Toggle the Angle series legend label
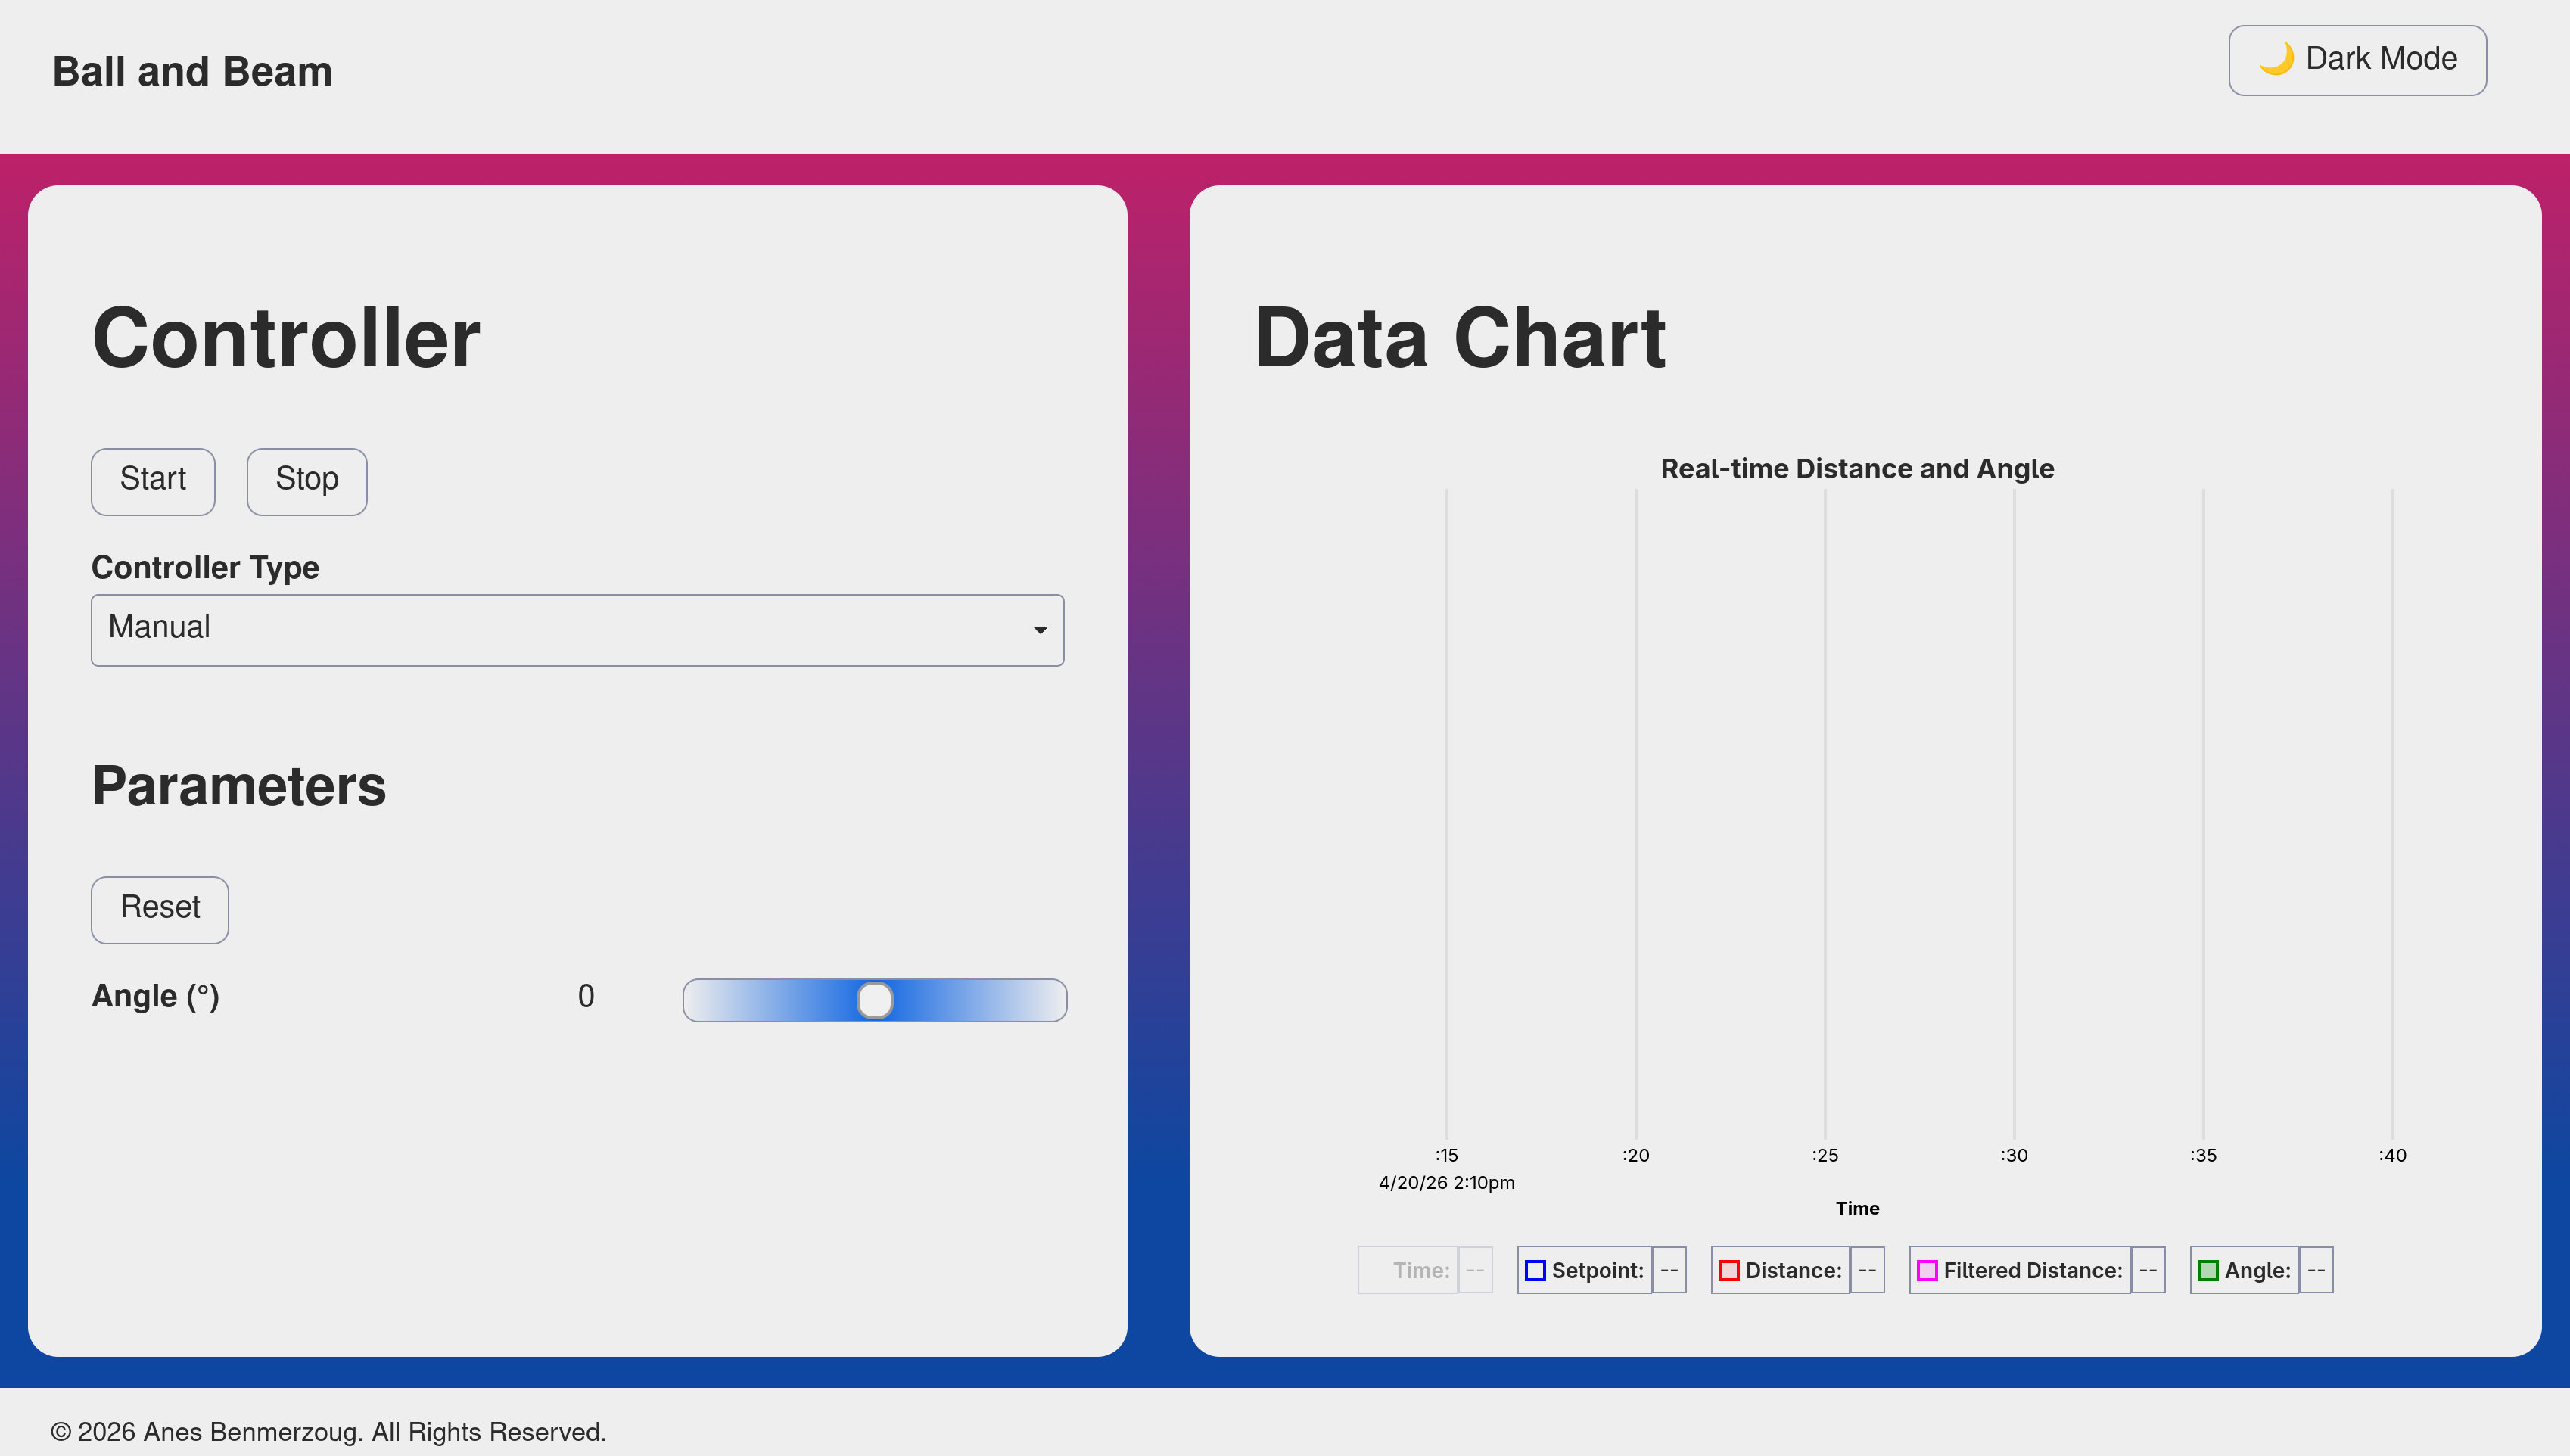 (x=2257, y=1271)
